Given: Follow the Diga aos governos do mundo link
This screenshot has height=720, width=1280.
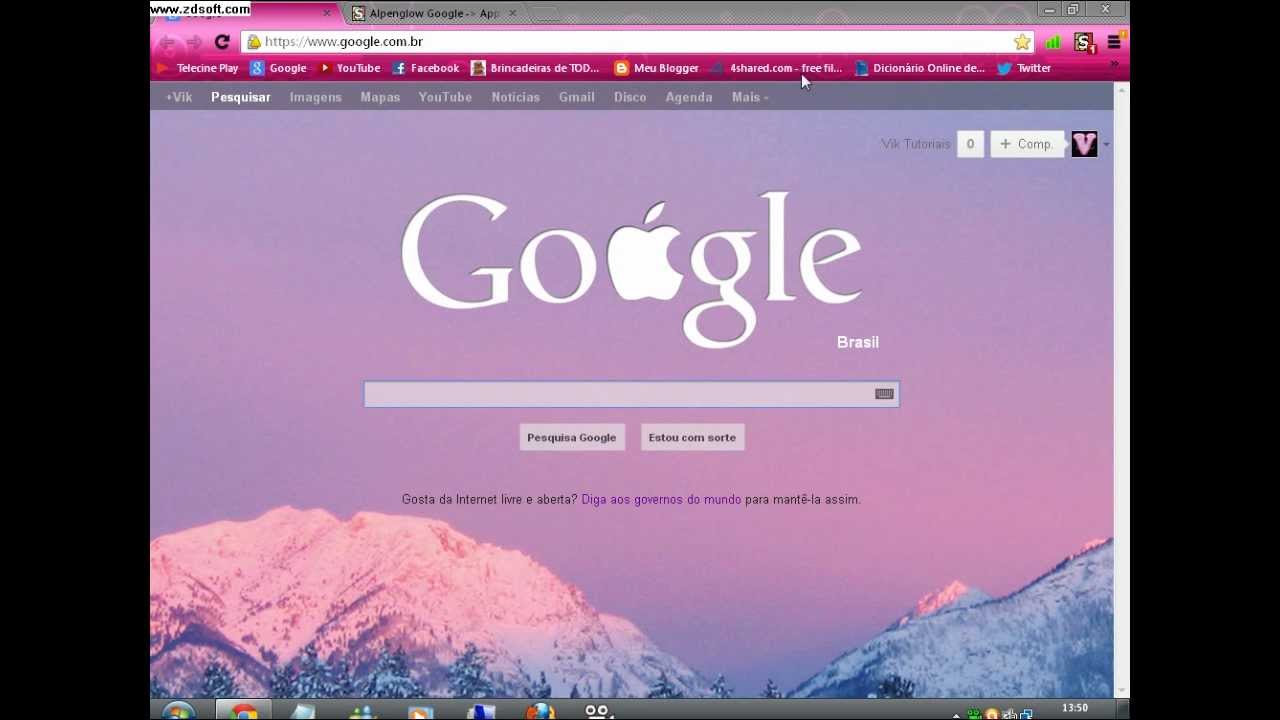Looking at the screenshot, I should point(661,499).
